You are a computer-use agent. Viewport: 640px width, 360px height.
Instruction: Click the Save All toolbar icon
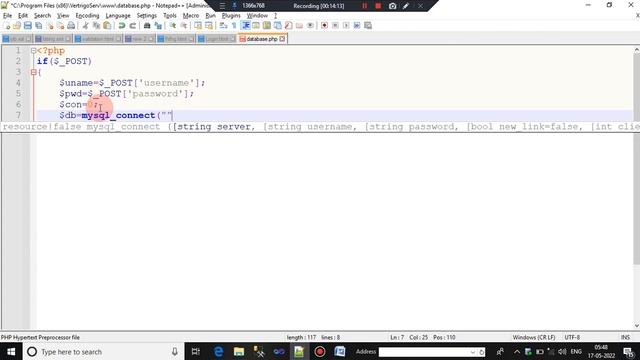tap(38, 25)
